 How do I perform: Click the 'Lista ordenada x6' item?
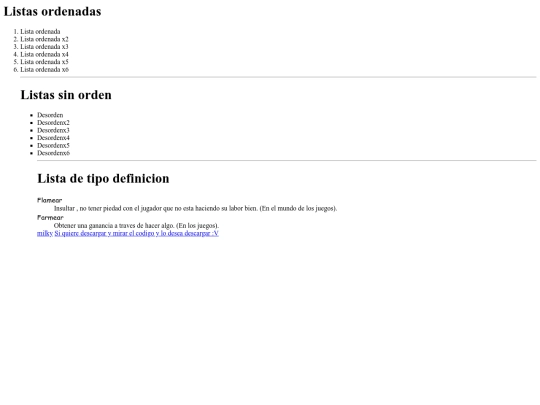click(44, 69)
